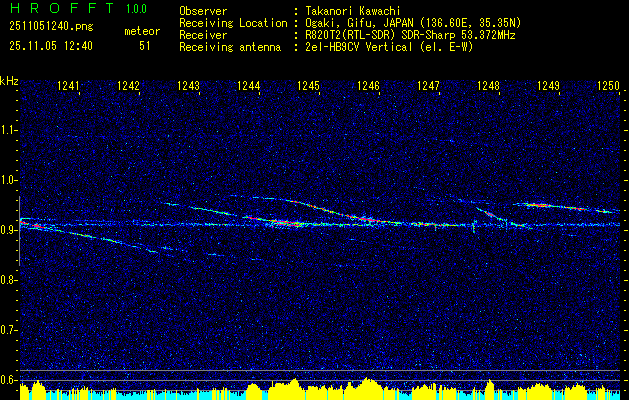
Task: Click the Observer label
Action: coord(203,11)
